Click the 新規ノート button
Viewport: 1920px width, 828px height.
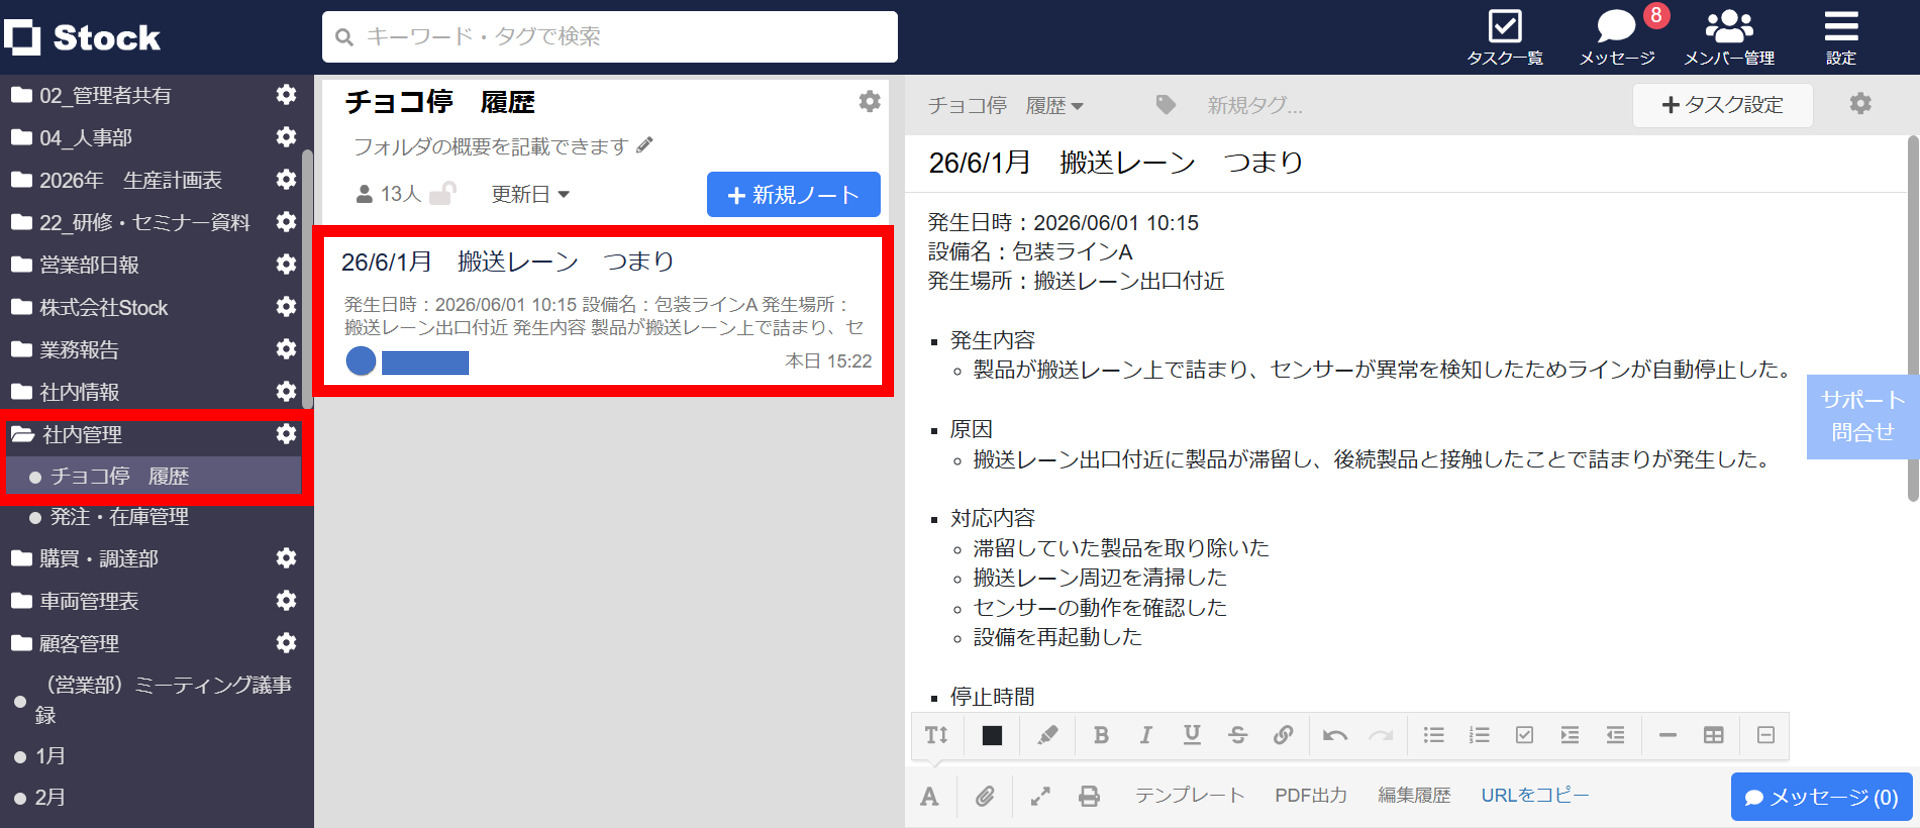click(x=793, y=194)
